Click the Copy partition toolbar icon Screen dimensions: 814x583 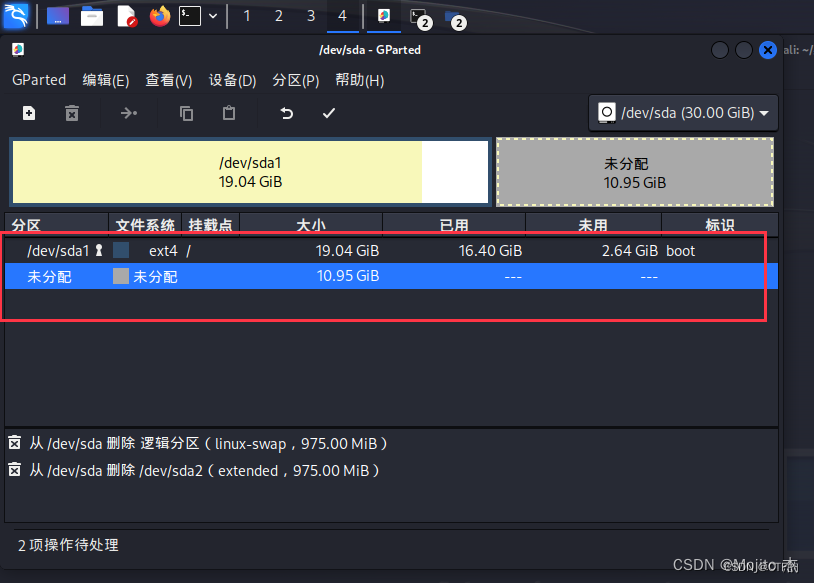[186, 113]
